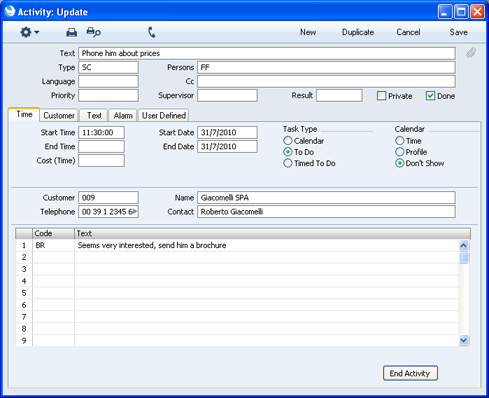The image size is (489, 398).
Task: Click the Type field containing SC
Action: point(108,67)
